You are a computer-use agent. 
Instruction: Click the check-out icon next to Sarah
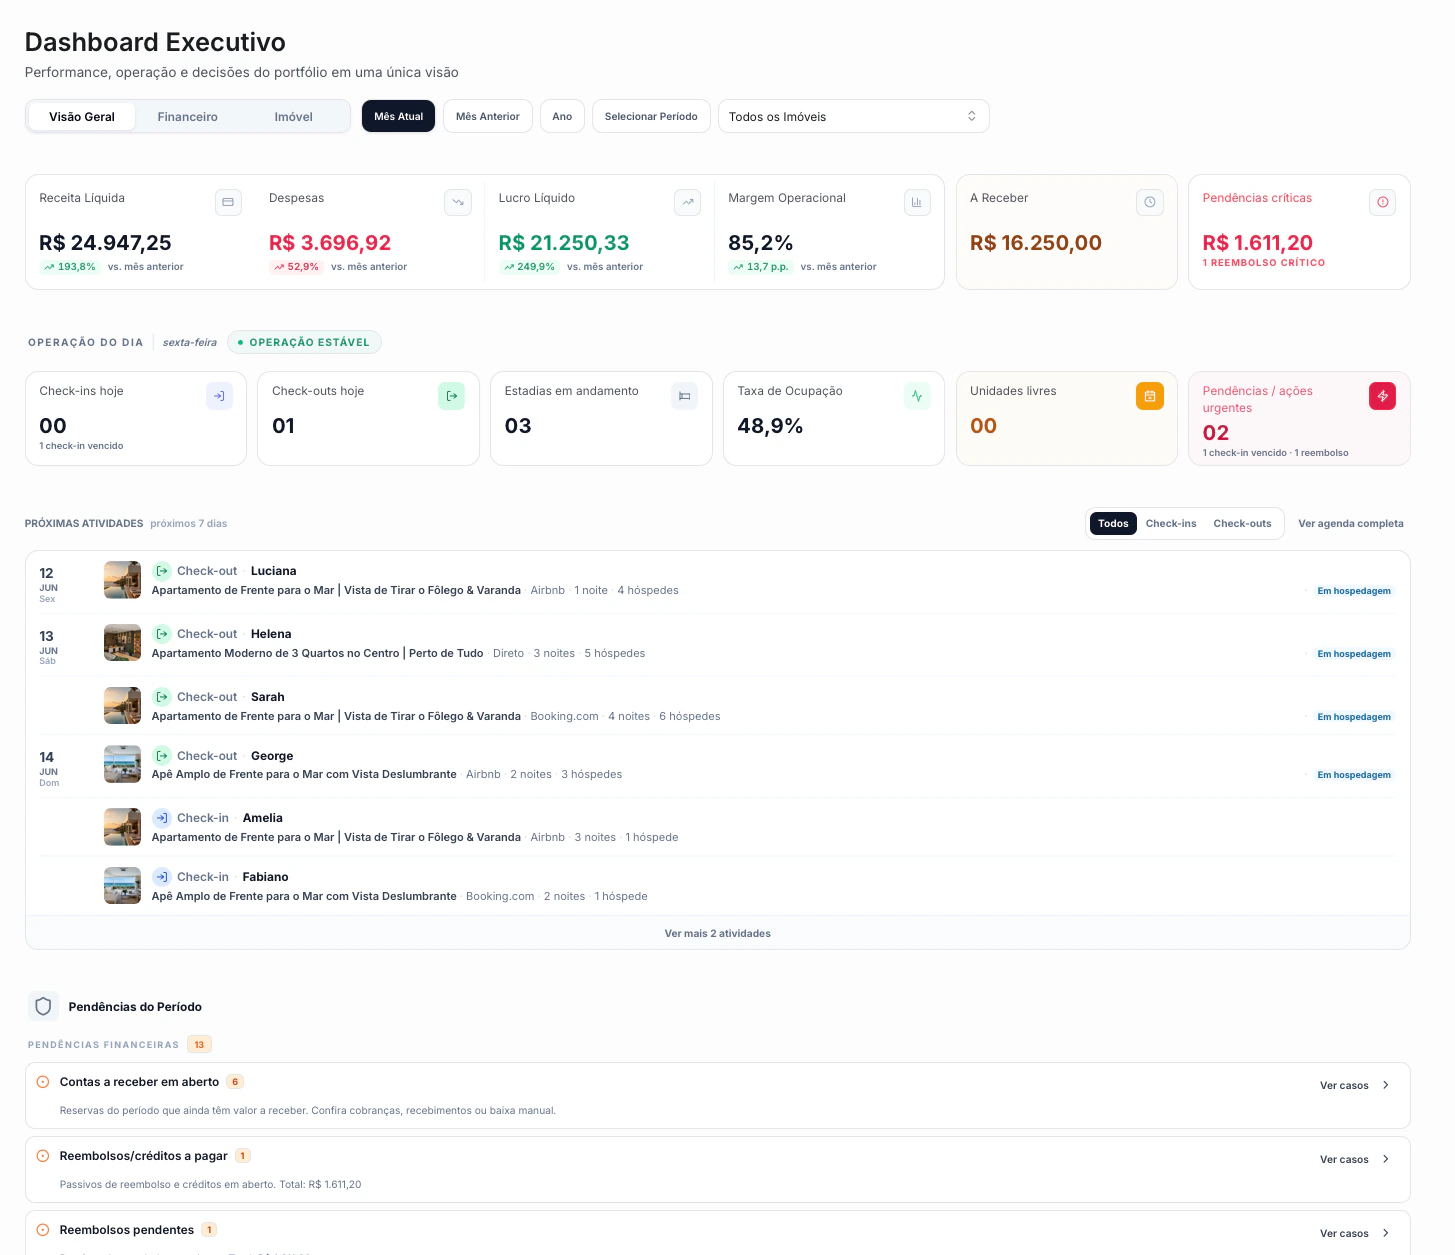[161, 697]
